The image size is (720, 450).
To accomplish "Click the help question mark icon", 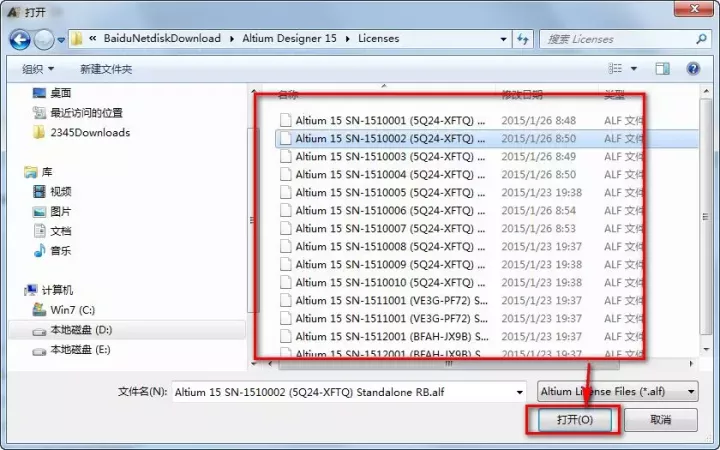I will pyautogui.click(x=692, y=69).
